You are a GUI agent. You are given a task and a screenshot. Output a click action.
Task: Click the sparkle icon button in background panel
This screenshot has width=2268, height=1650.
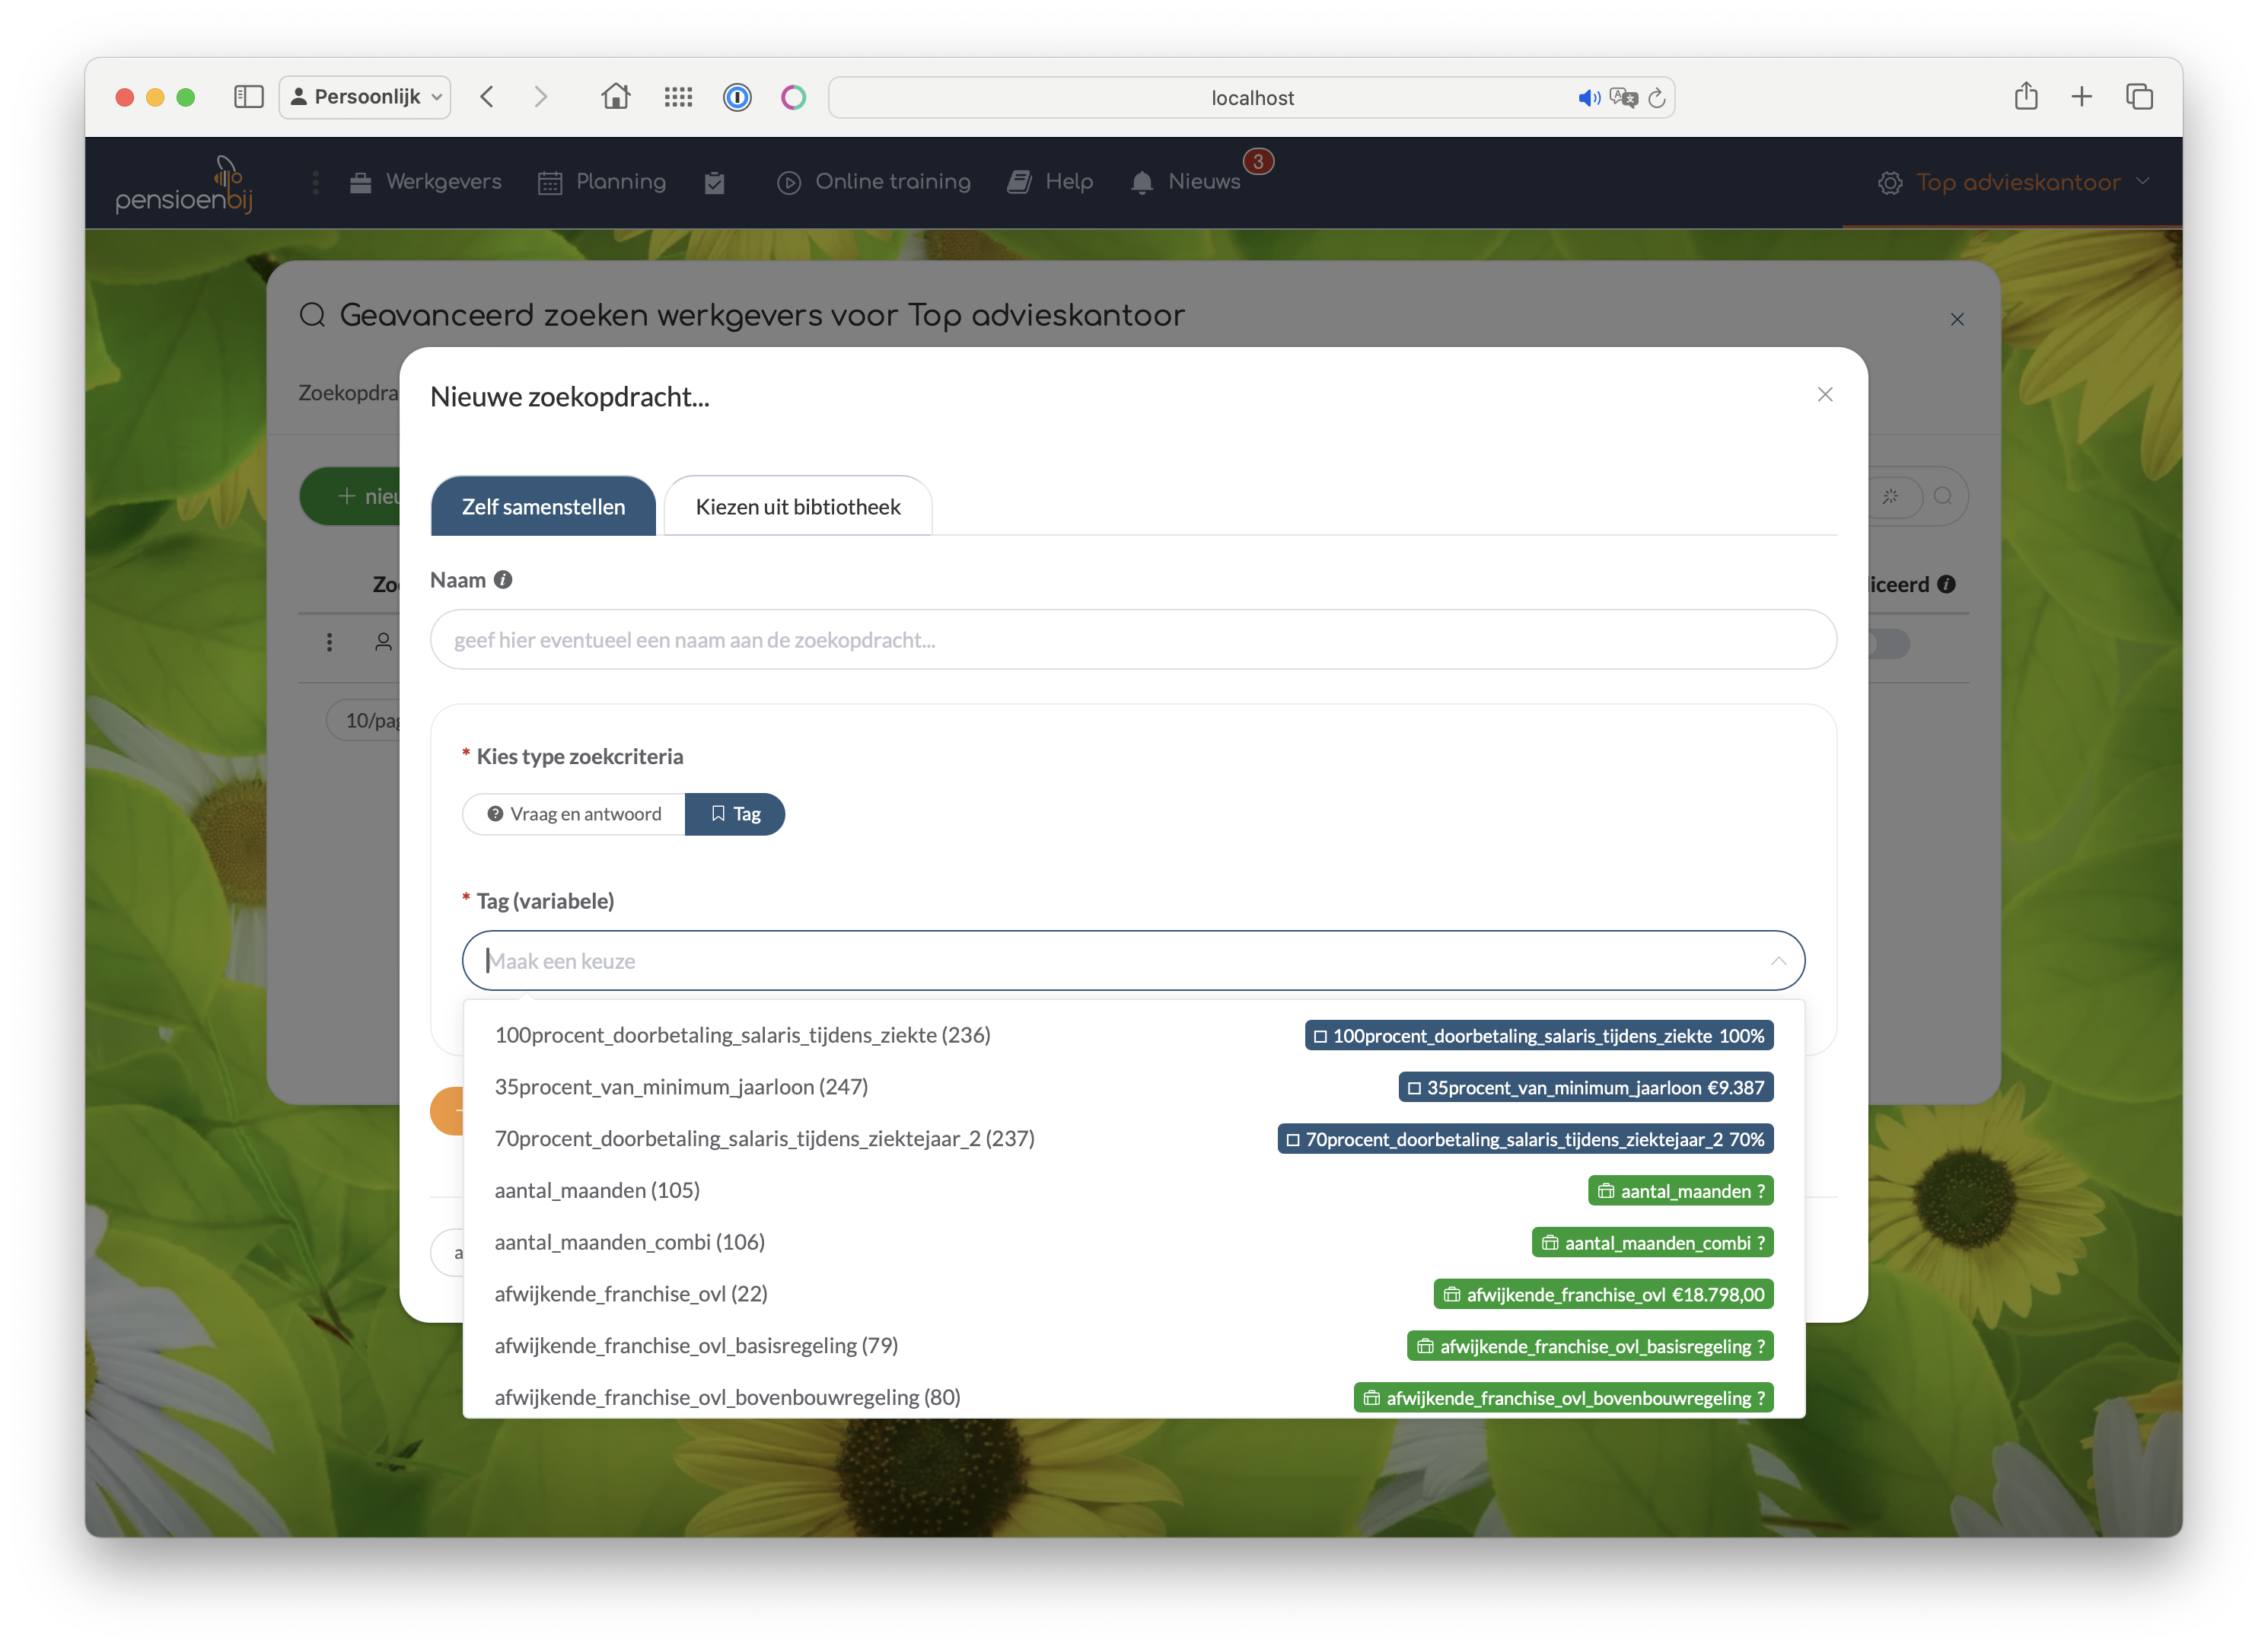[x=1891, y=496]
